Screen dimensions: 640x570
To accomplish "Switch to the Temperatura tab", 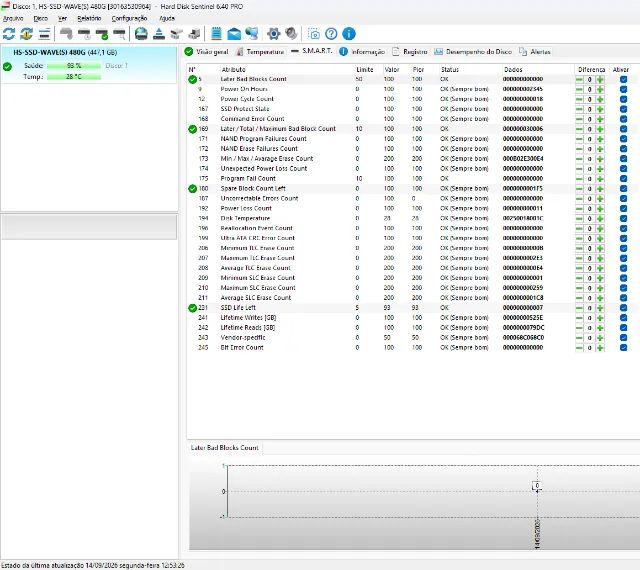I will 260,52.
